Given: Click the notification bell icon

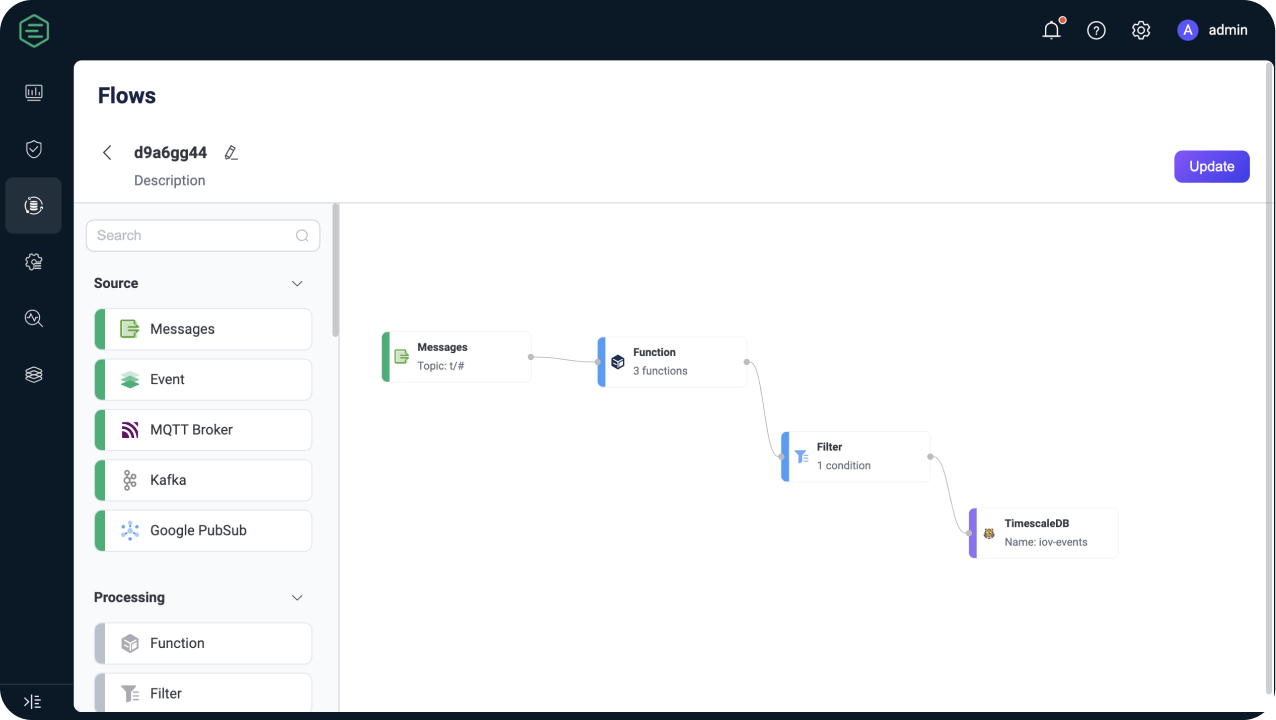Looking at the screenshot, I should tap(1051, 30).
